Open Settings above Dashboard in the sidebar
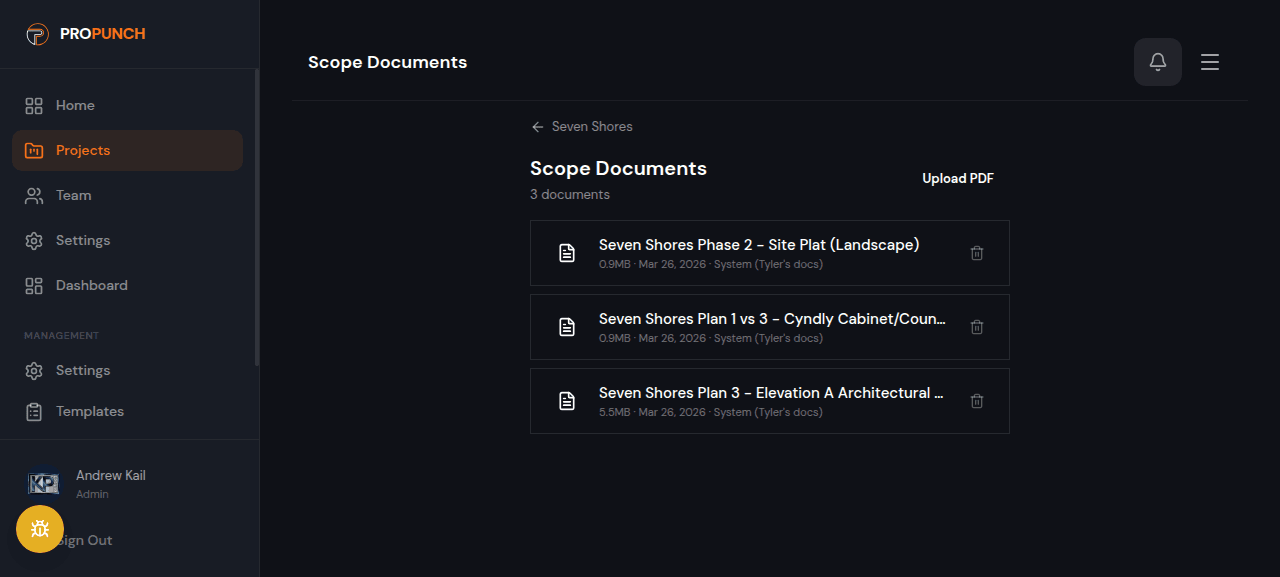This screenshot has width=1280, height=577. [127, 240]
